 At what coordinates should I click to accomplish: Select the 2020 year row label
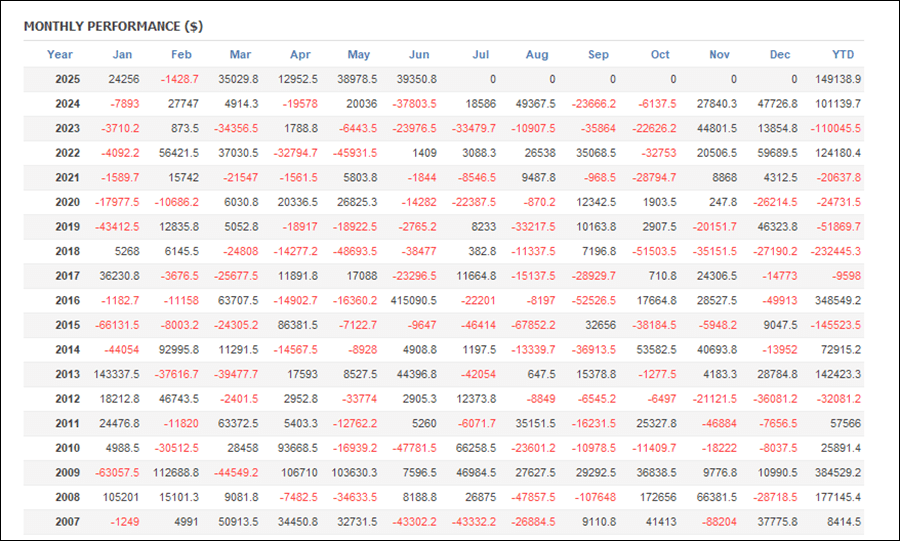pos(68,203)
